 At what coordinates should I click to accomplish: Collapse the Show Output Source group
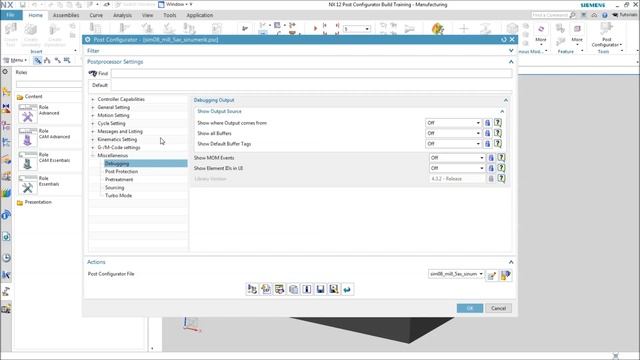tap(502, 111)
